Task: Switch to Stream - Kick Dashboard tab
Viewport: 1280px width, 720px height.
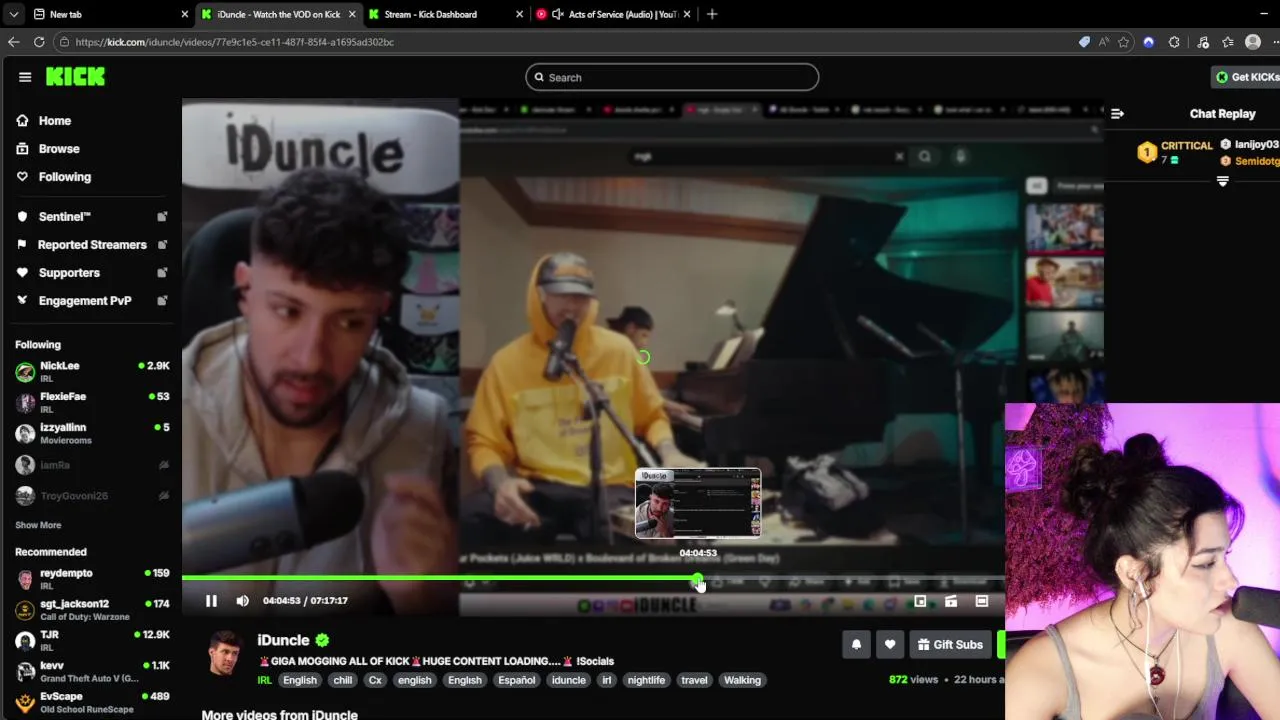Action: click(445, 14)
